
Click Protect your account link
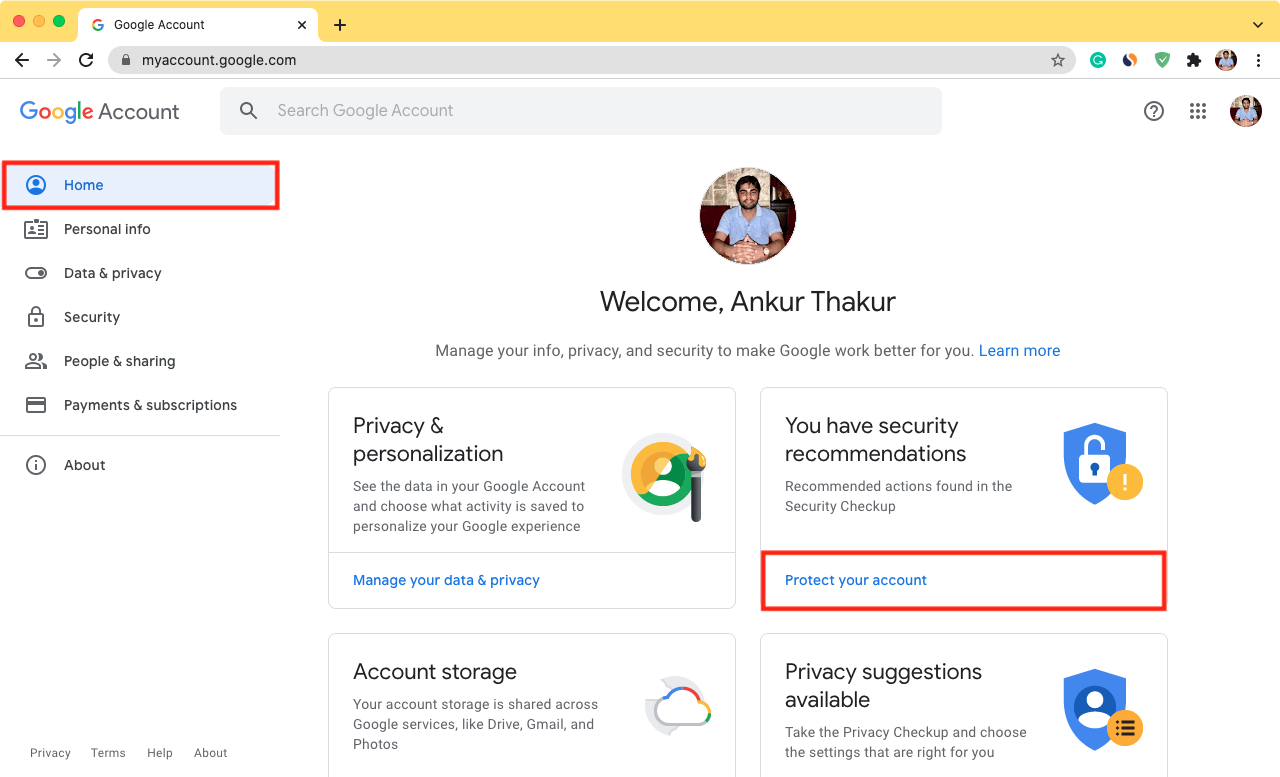coord(856,580)
